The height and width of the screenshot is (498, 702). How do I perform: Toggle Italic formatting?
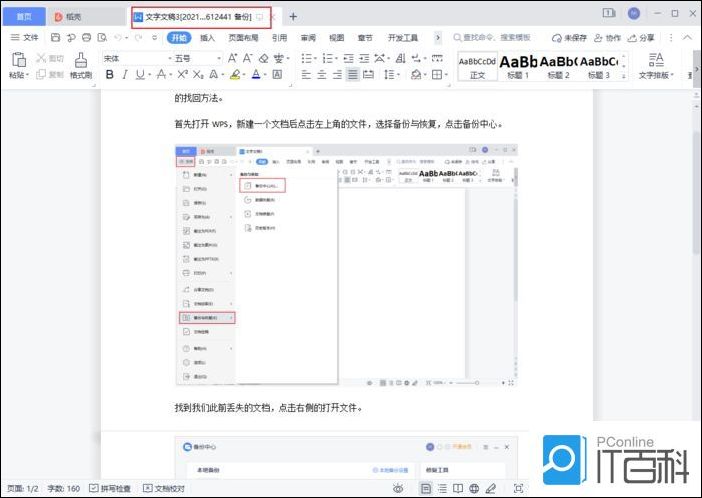point(125,74)
